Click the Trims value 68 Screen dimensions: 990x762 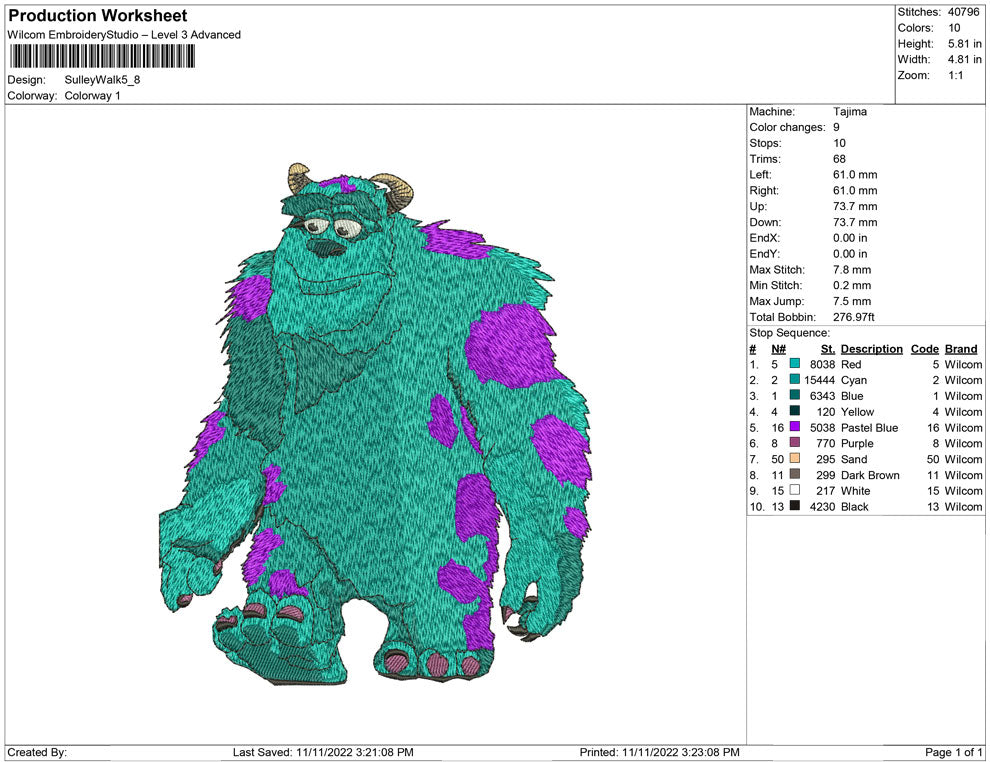[x=839, y=159]
